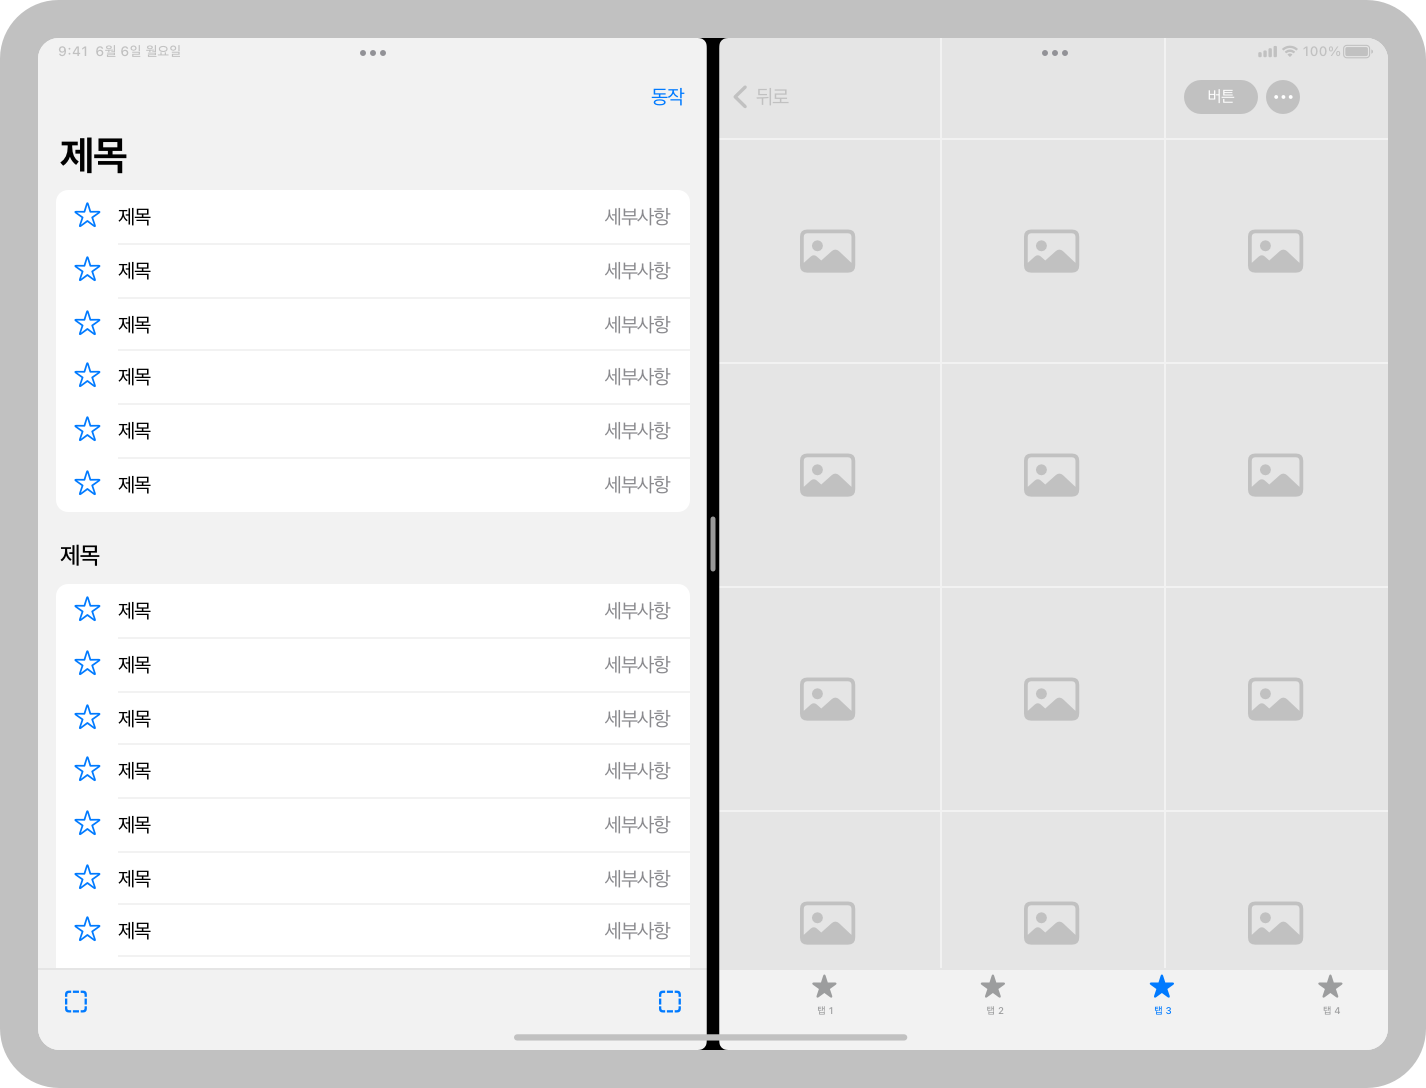Tap the star icon of the 탭 2 tab

tap(993, 986)
